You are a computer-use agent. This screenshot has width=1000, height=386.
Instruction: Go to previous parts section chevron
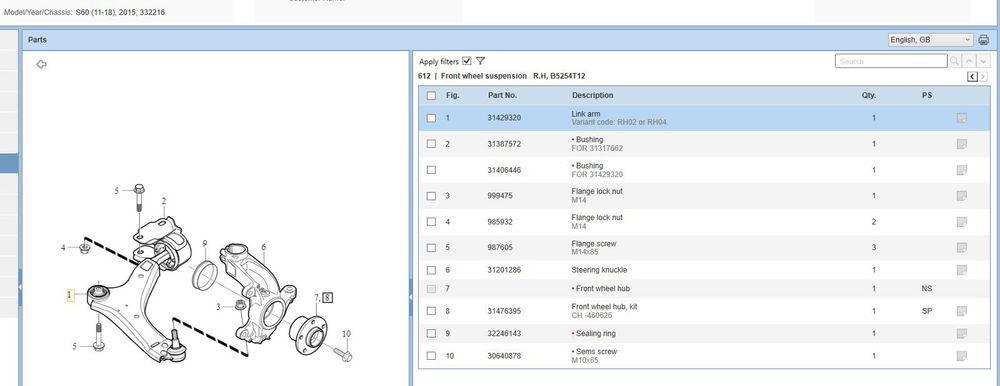click(972, 77)
